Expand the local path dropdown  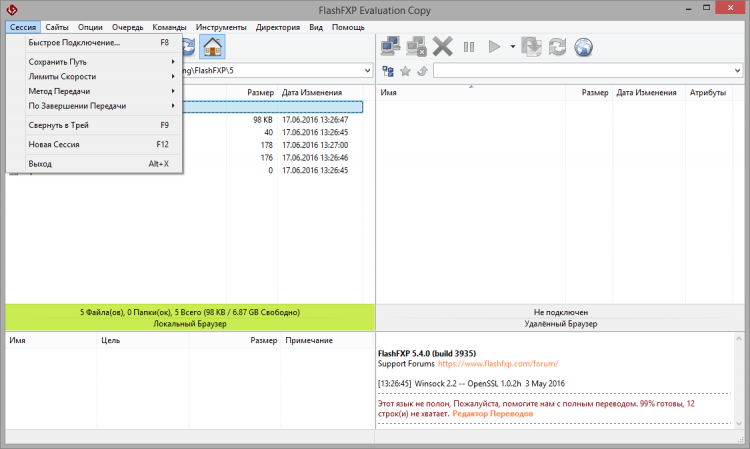coord(367,70)
